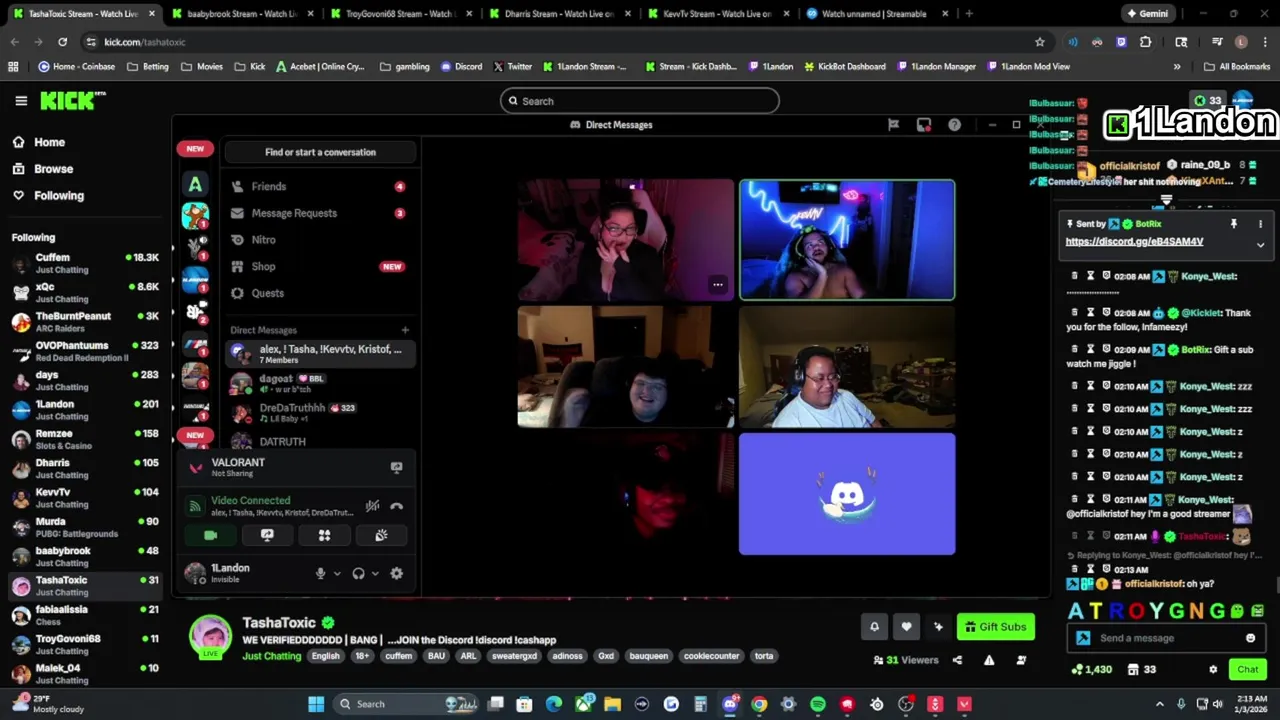
Task: Open group chat alex, Tasha, Kevvtv
Action: click(318, 354)
